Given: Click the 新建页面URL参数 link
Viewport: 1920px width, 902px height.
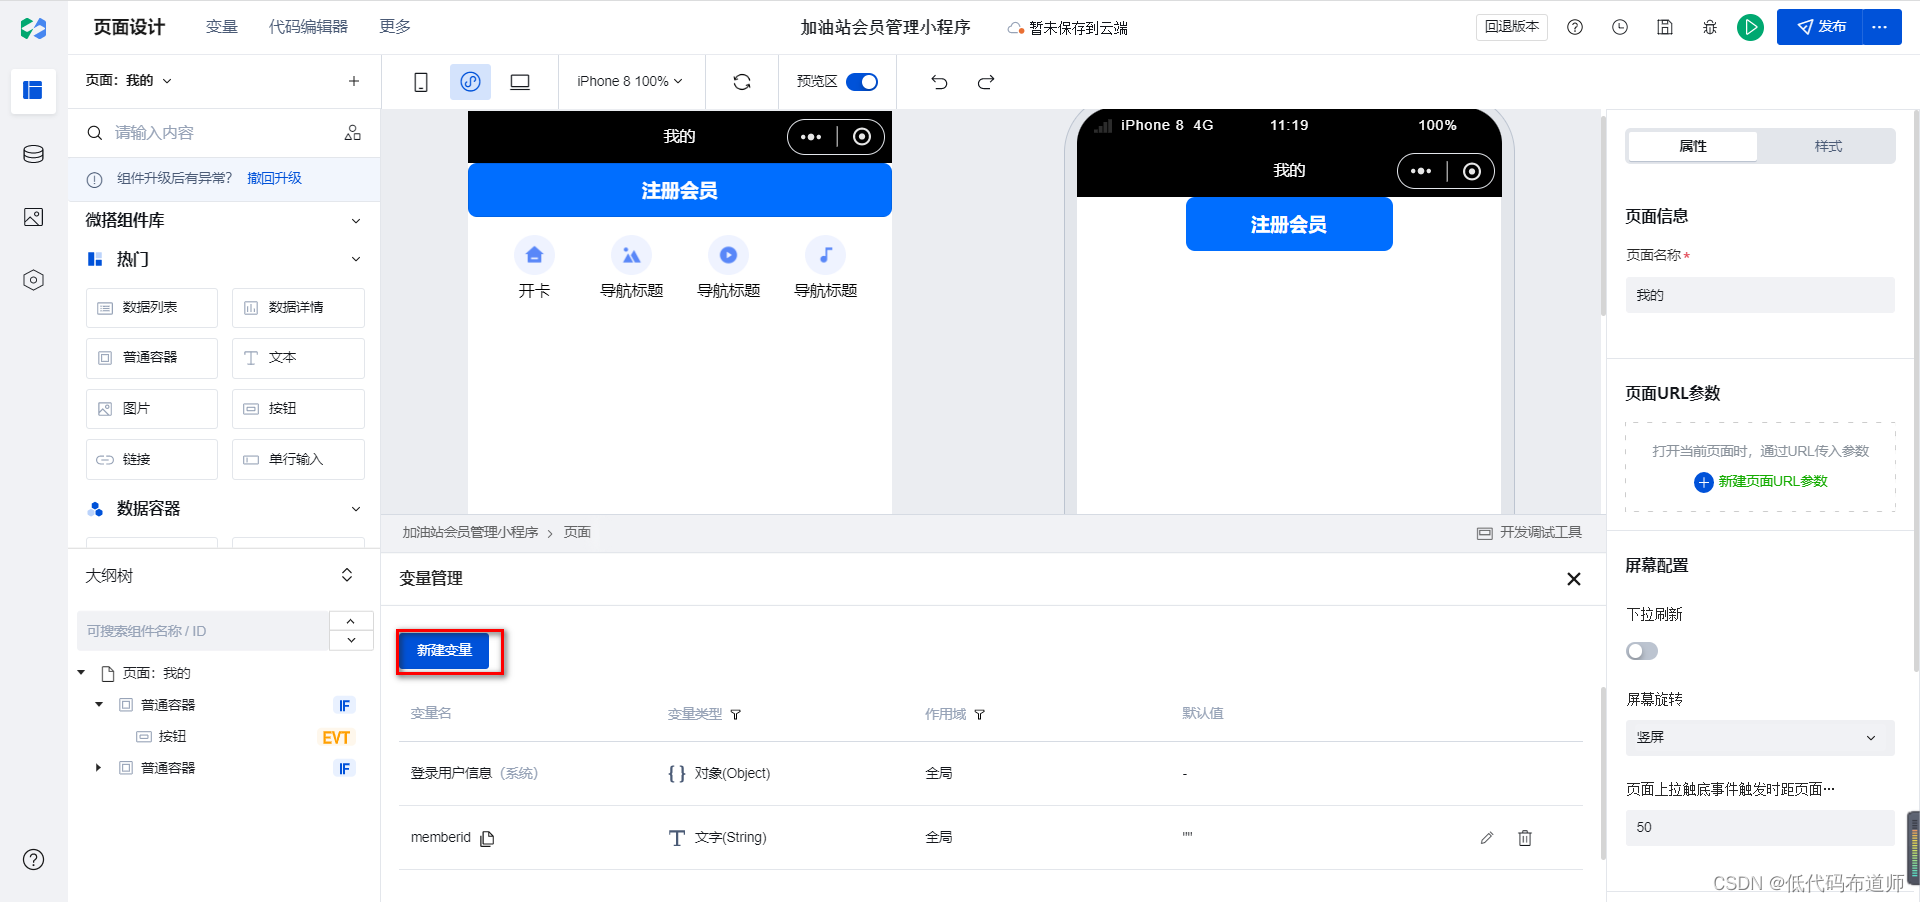Looking at the screenshot, I should [x=1761, y=482].
